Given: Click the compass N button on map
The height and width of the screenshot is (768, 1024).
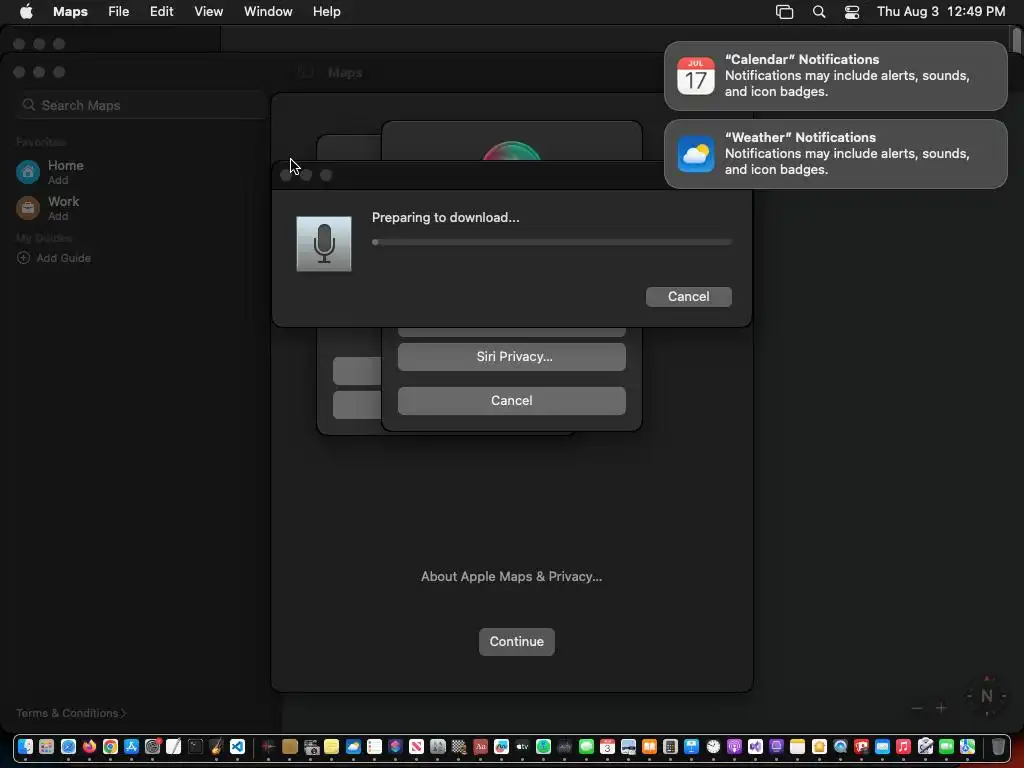Looking at the screenshot, I should 986,696.
